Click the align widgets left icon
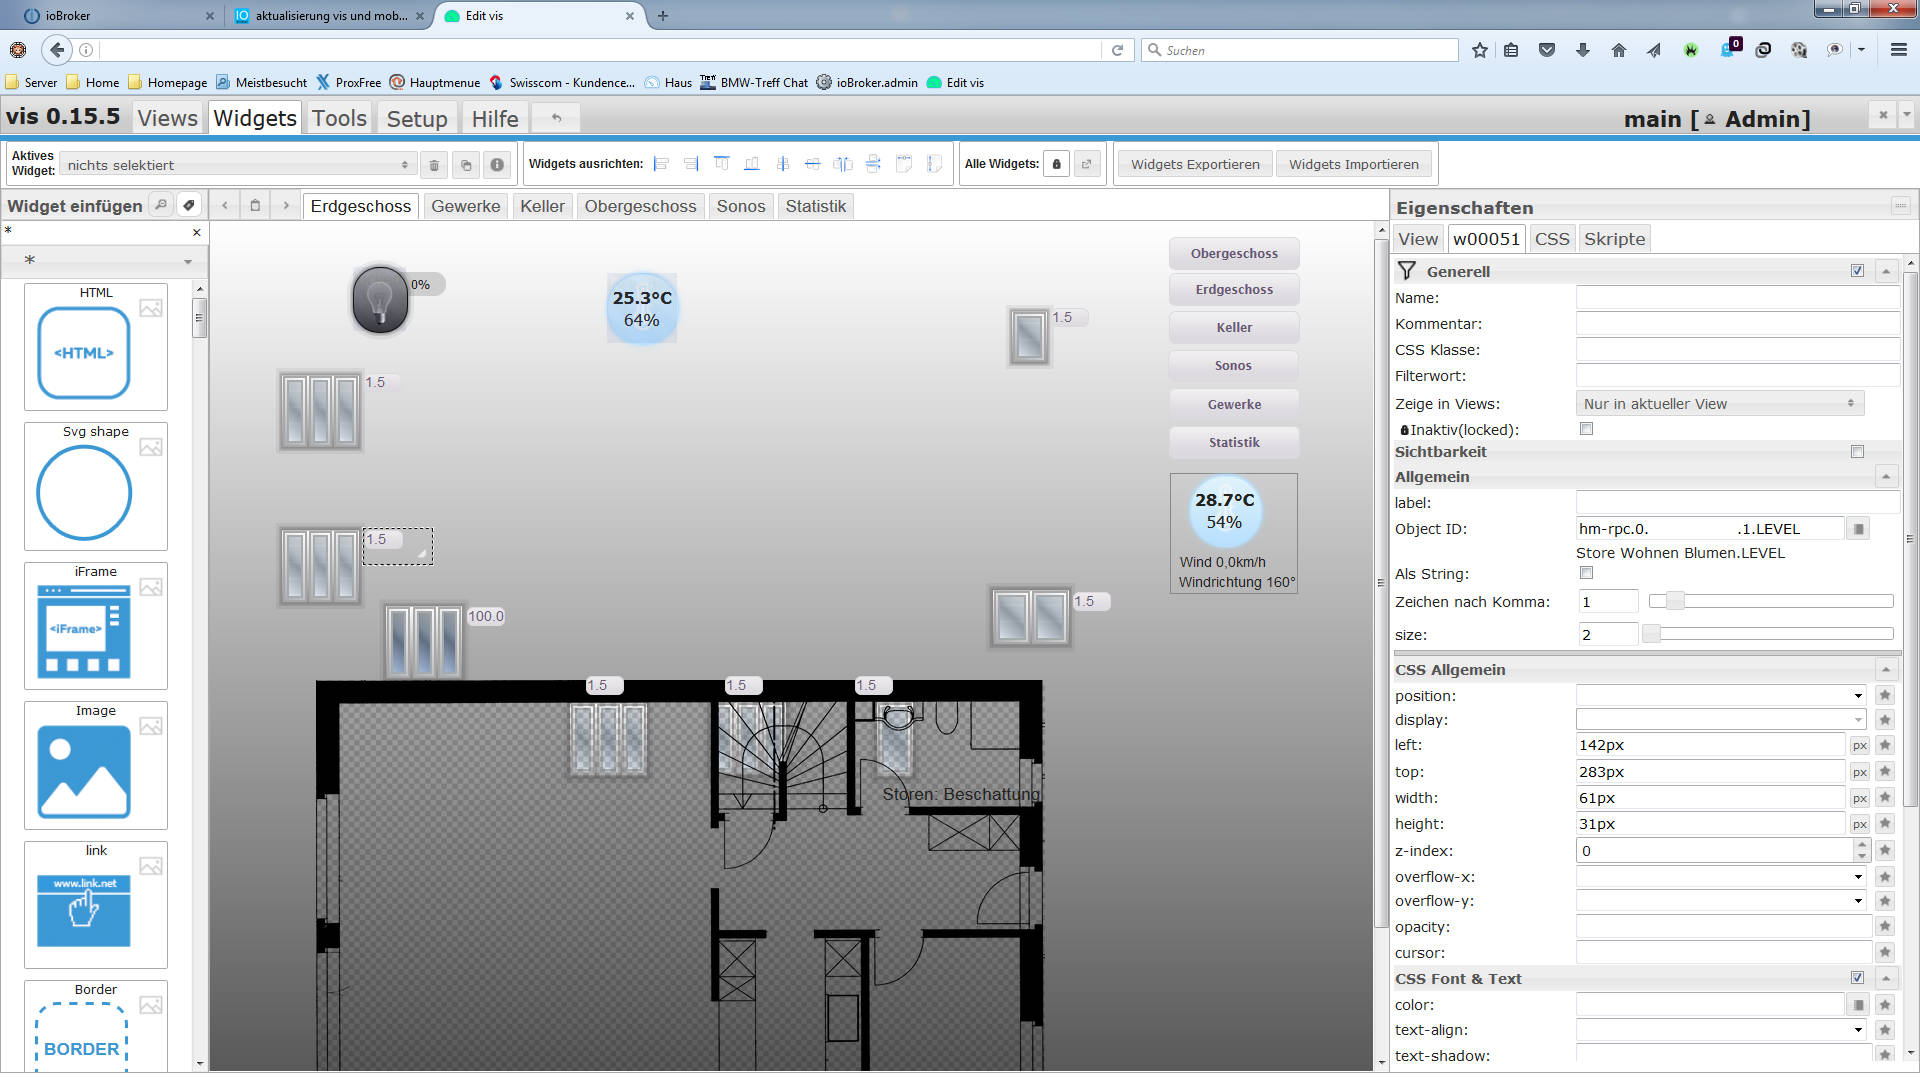 [x=661, y=164]
